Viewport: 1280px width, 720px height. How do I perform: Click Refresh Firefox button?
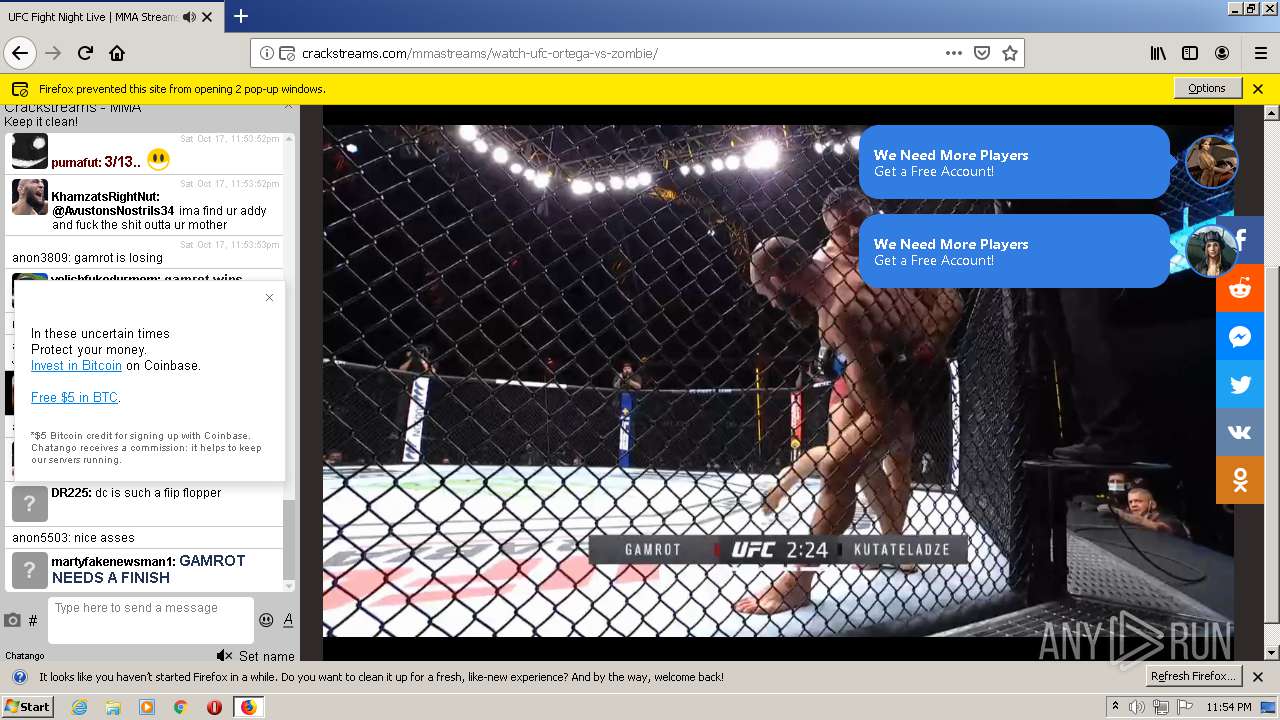(1194, 676)
